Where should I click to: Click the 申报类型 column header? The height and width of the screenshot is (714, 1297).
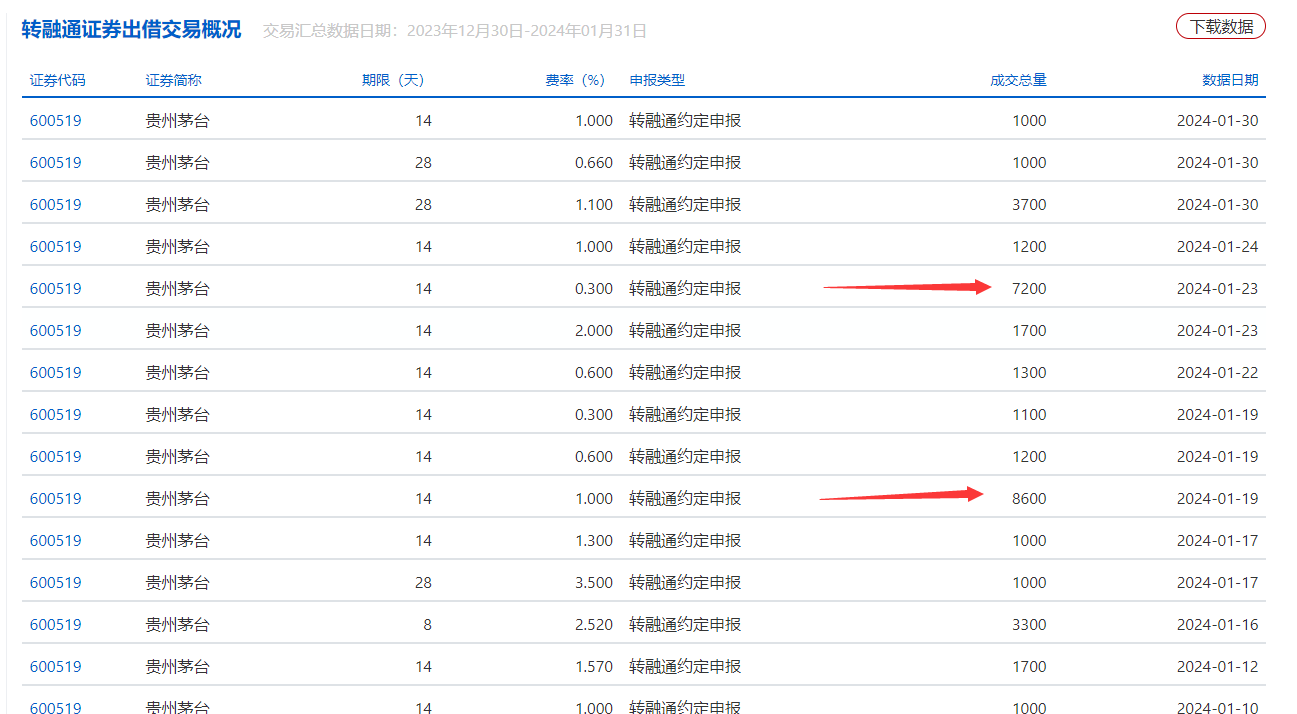click(657, 80)
